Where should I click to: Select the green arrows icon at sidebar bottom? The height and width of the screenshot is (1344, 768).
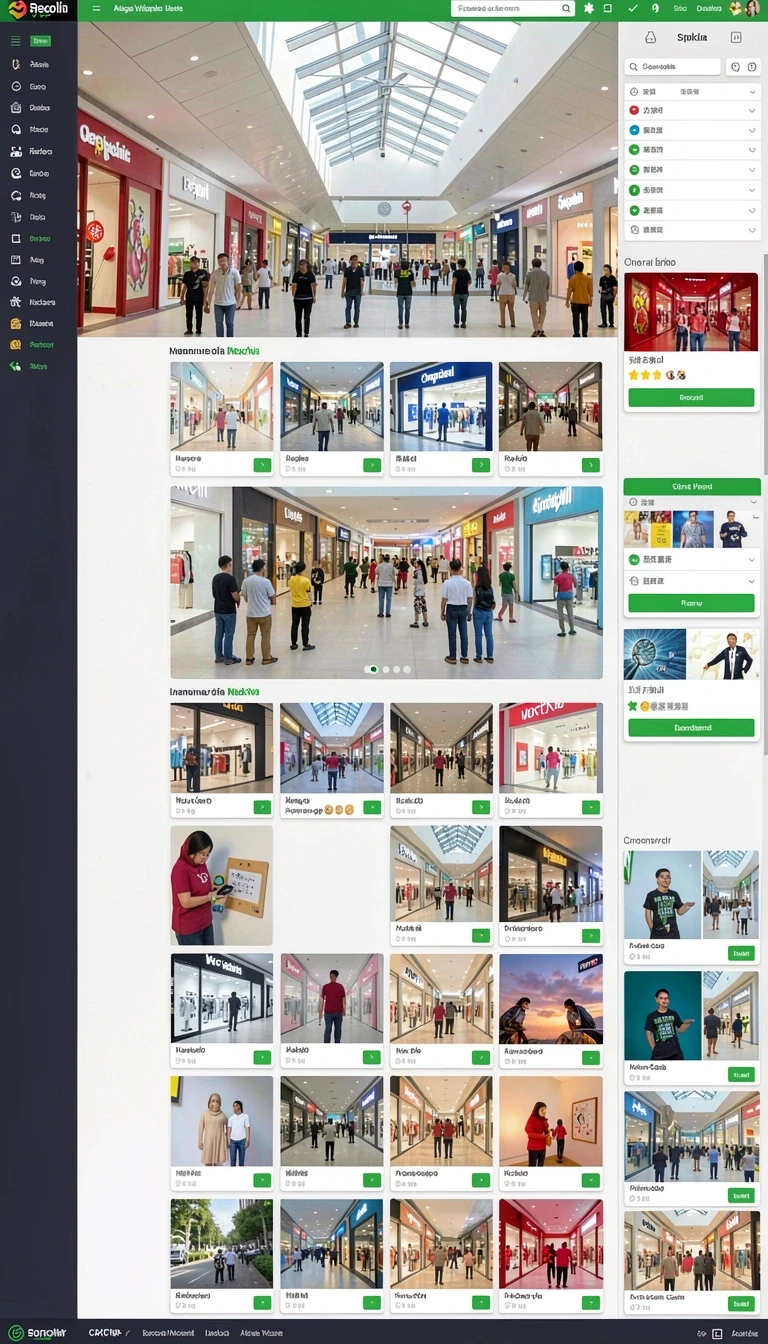click(x=15, y=366)
